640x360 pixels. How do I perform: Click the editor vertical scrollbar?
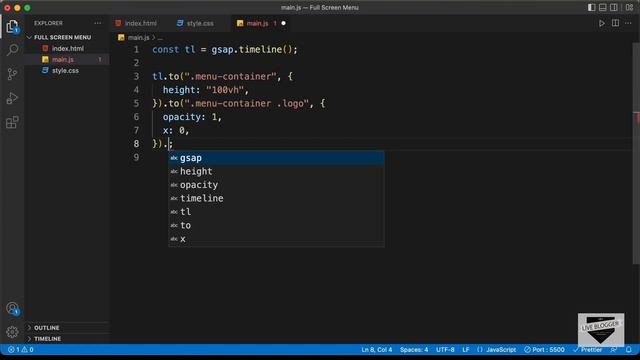point(636,153)
